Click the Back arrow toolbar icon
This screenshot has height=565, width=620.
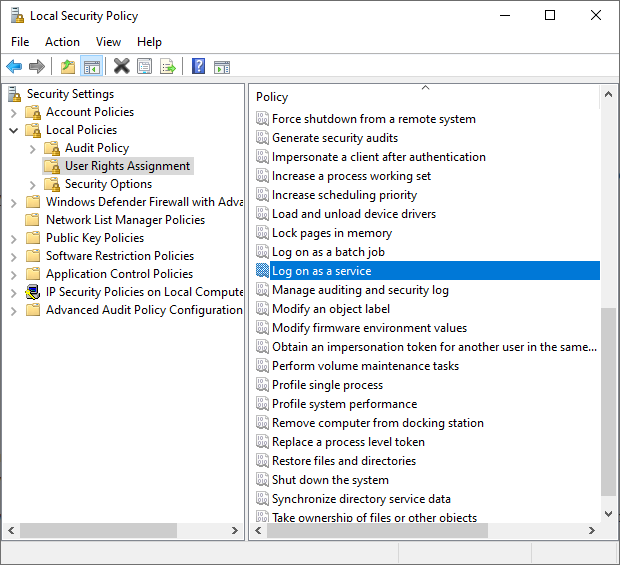click(14, 67)
